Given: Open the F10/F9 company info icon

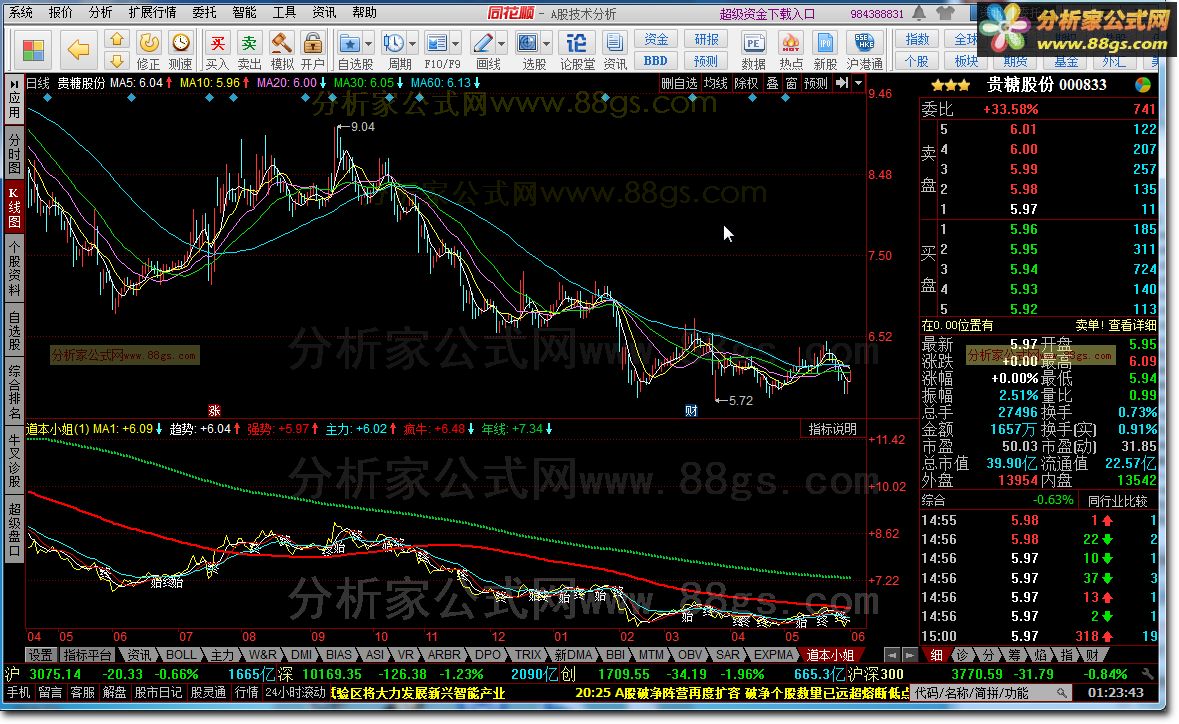Looking at the screenshot, I should pos(436,44).
